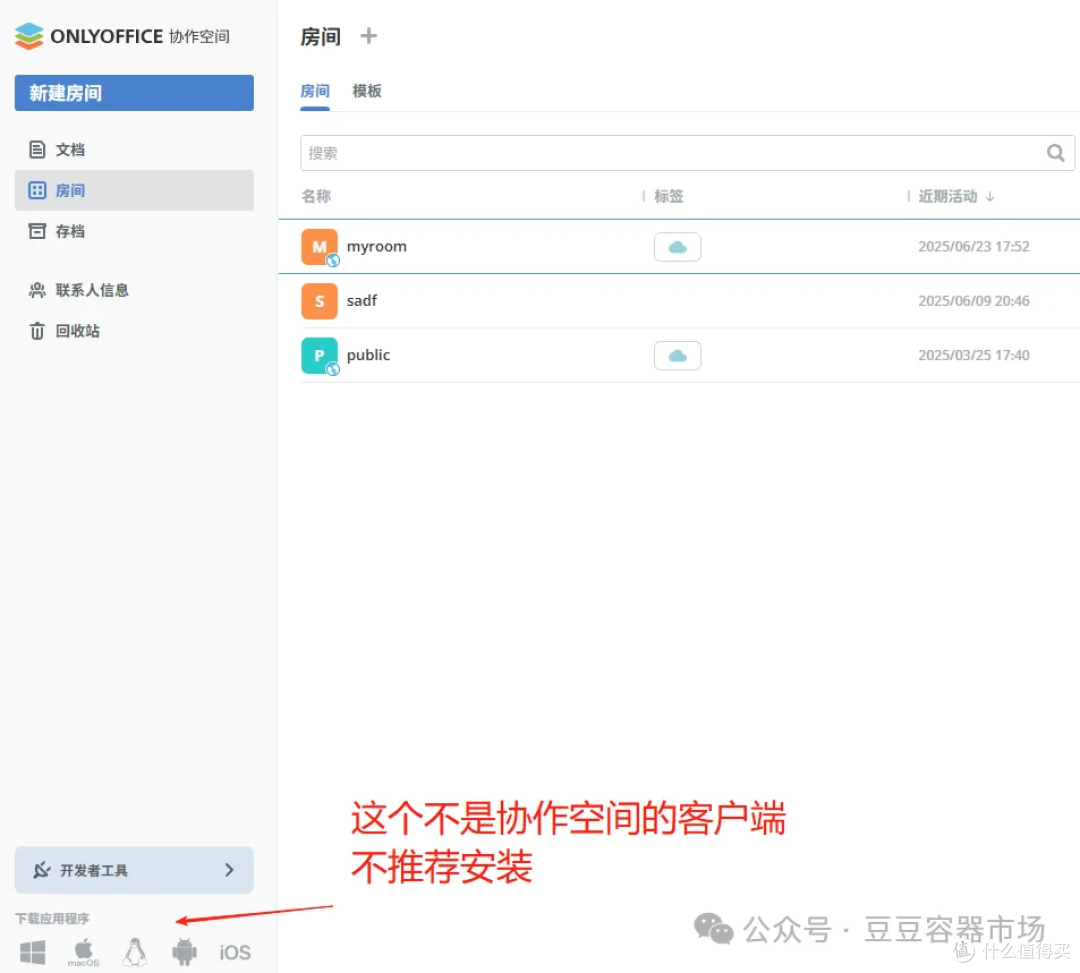Image resolution: width=1080 pixels, height=973 pixels.
Task: Toggle the 近期活动 sort direction arrow
Action: click(x=990, y=197)
